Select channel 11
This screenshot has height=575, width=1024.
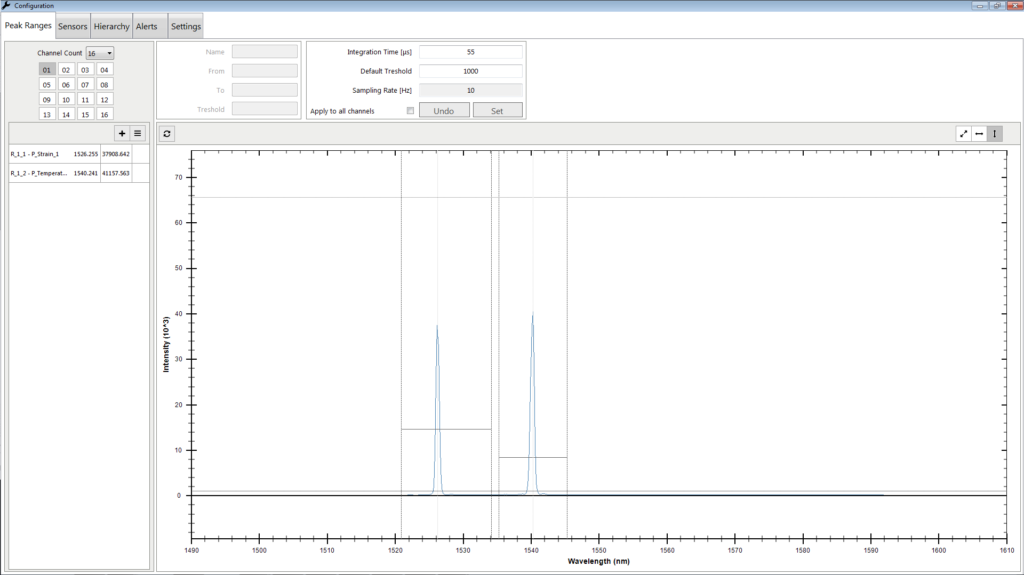click(x=85, y=99)
